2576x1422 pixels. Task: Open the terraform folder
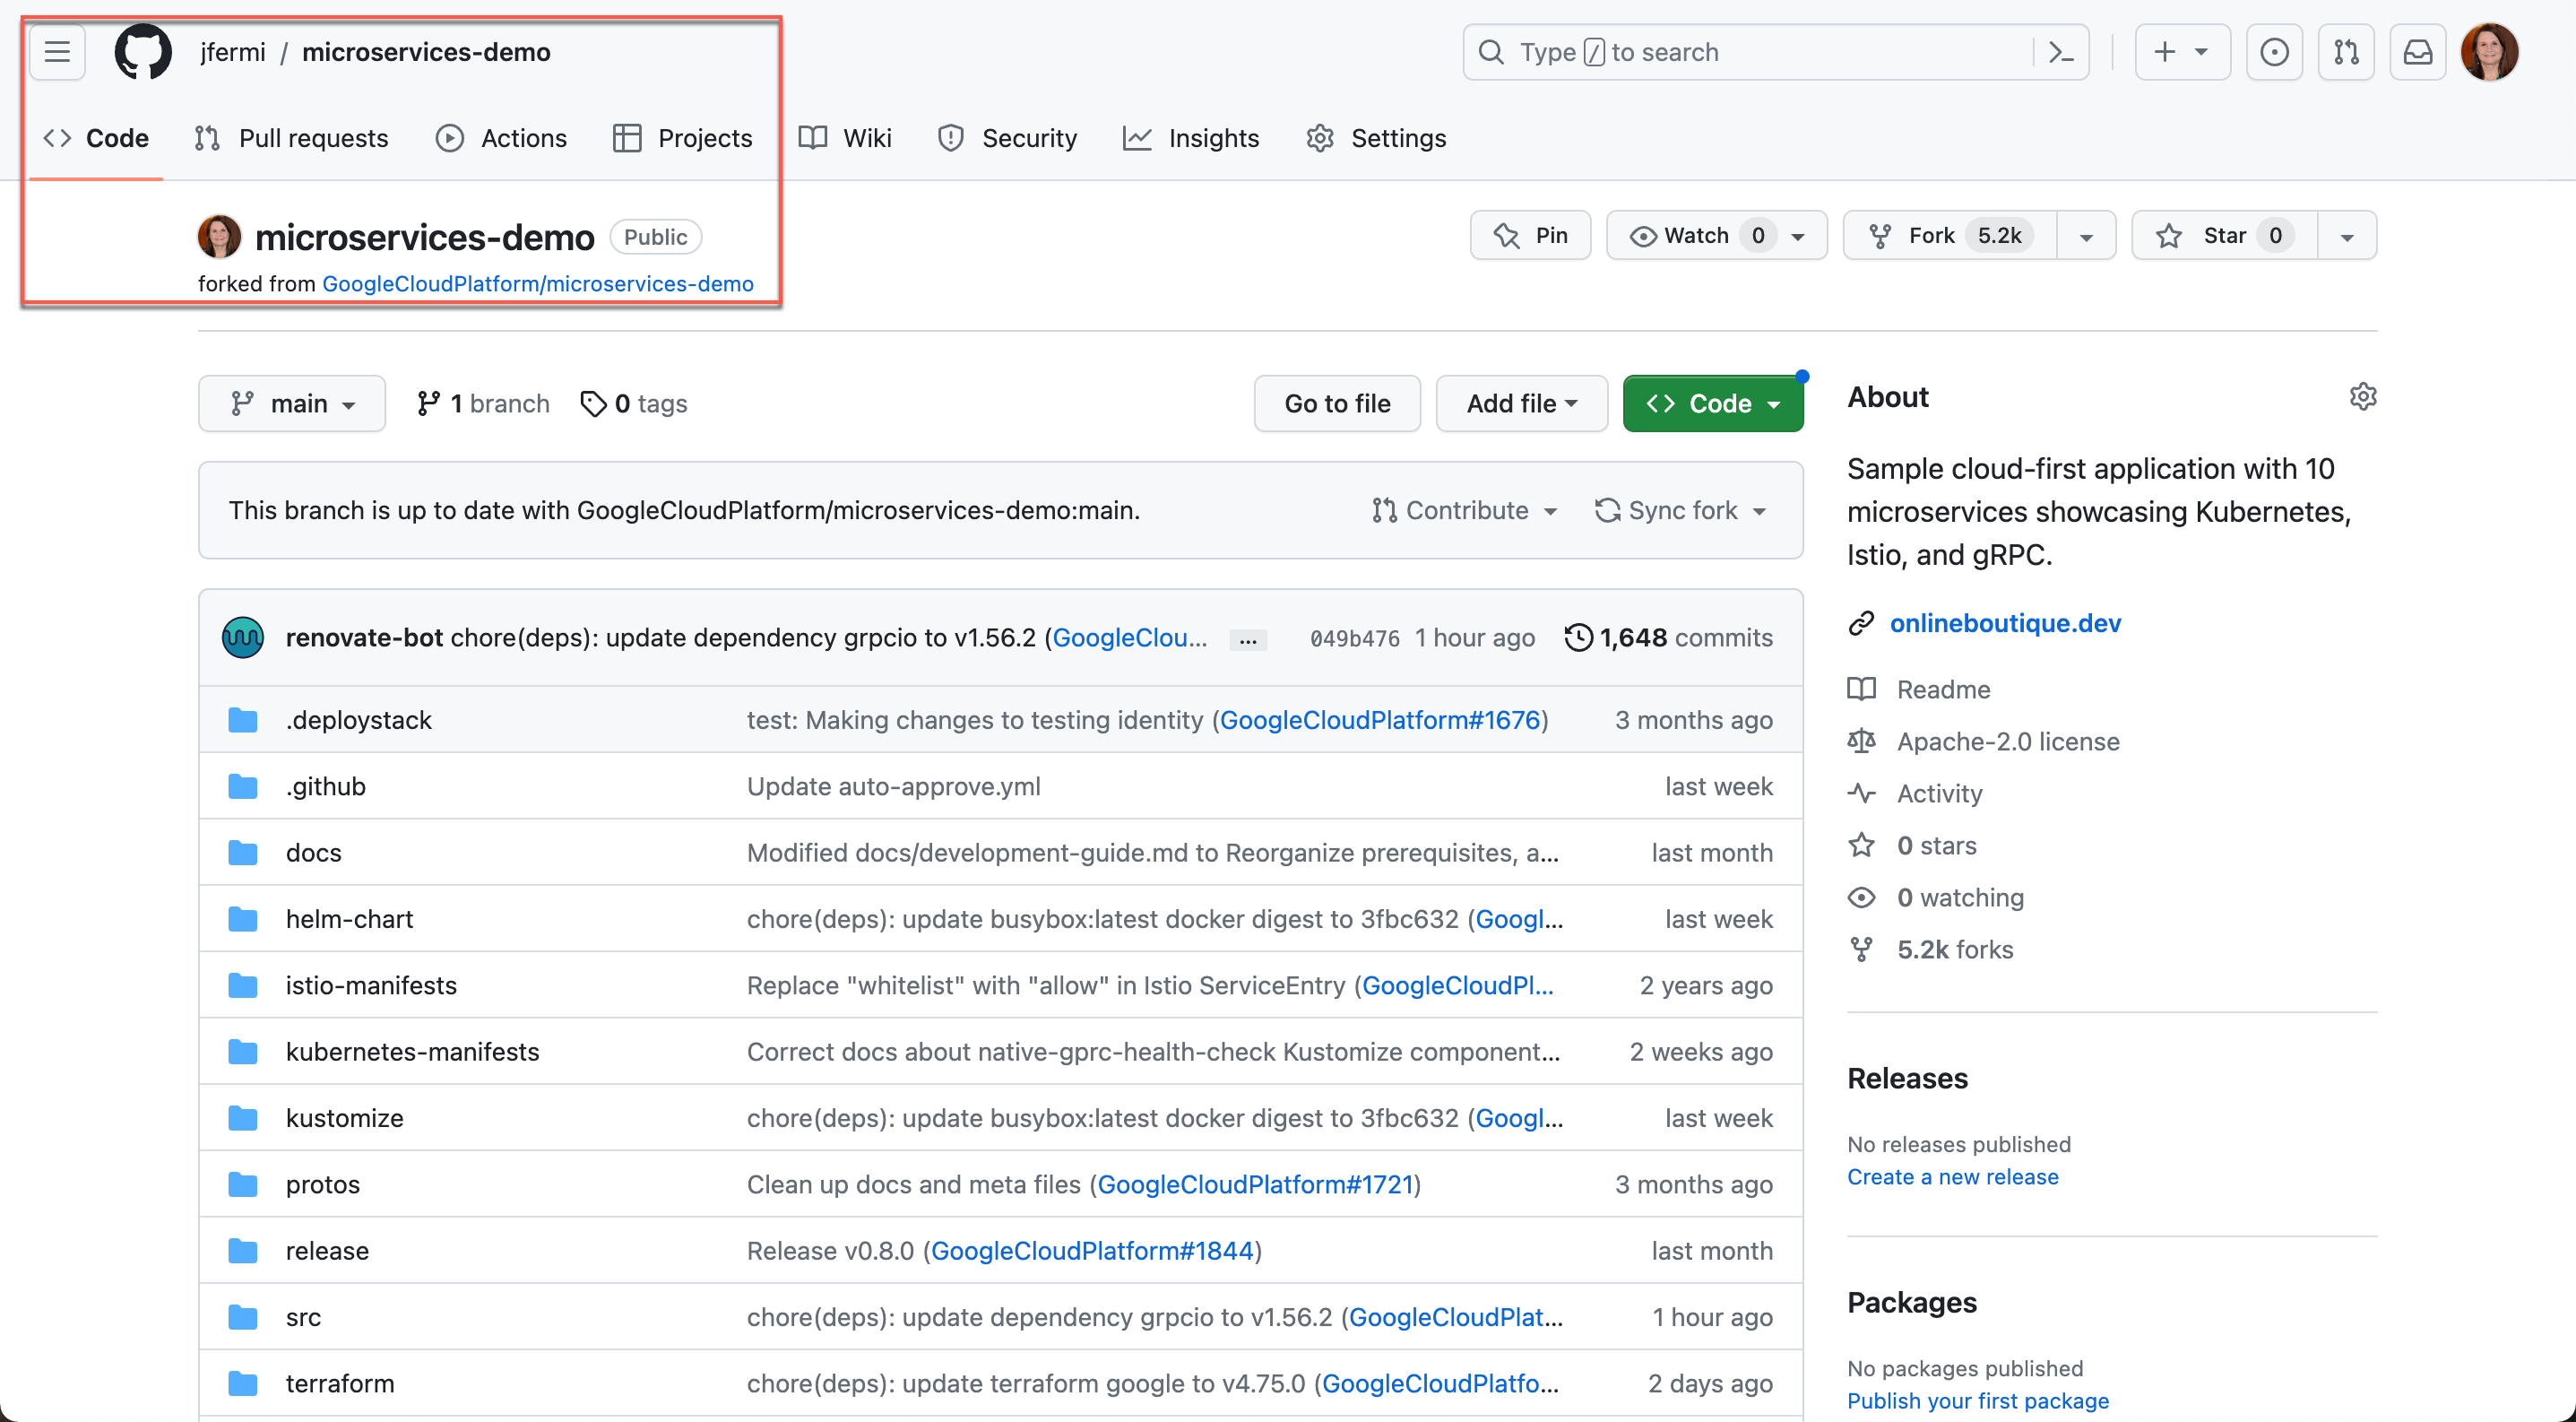coord(339,1383)
